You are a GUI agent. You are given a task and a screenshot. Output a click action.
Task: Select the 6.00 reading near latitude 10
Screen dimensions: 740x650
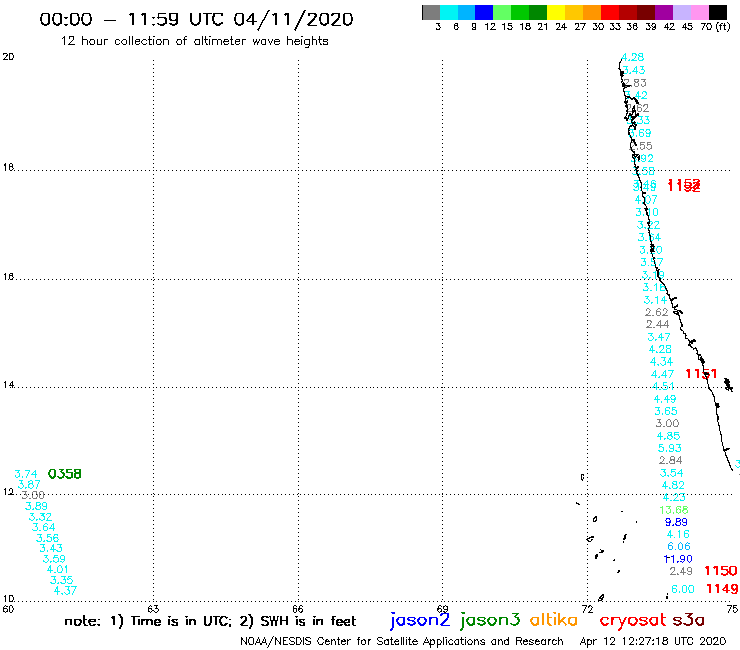pos(682,589)
